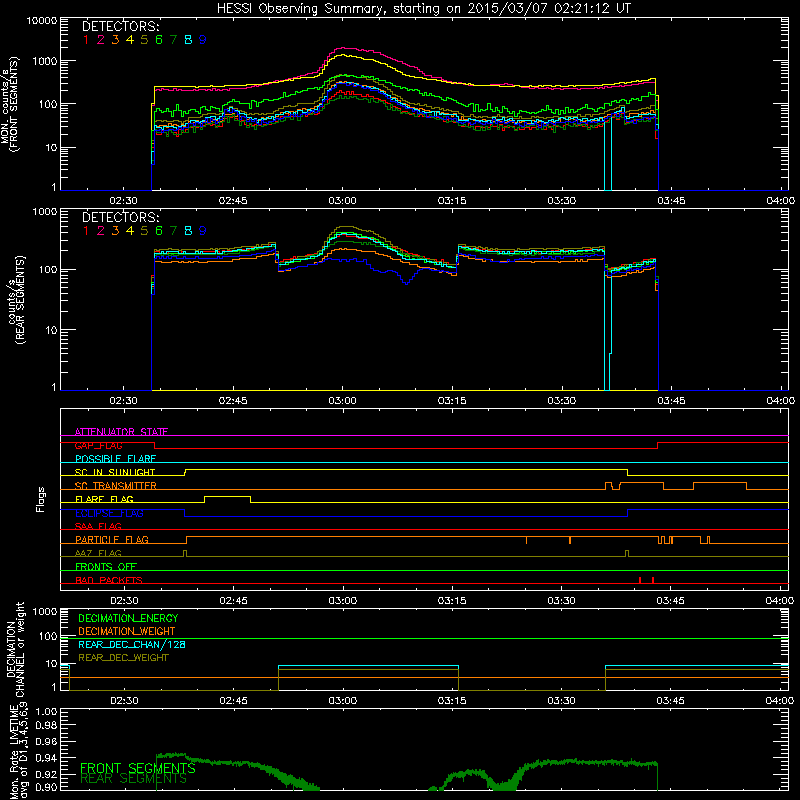Viewport: 800px width, 800px height.
Task: Click the 03:30 time label under the Flags plot
Action: click(x=561, y=601)
